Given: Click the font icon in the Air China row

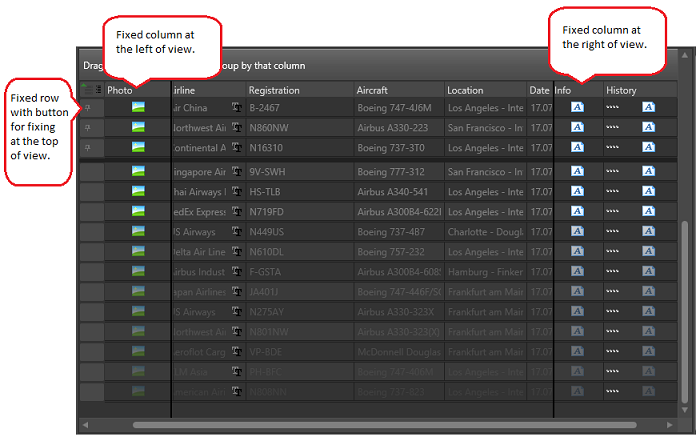Looking at the screenshot, I should (237, 108).
